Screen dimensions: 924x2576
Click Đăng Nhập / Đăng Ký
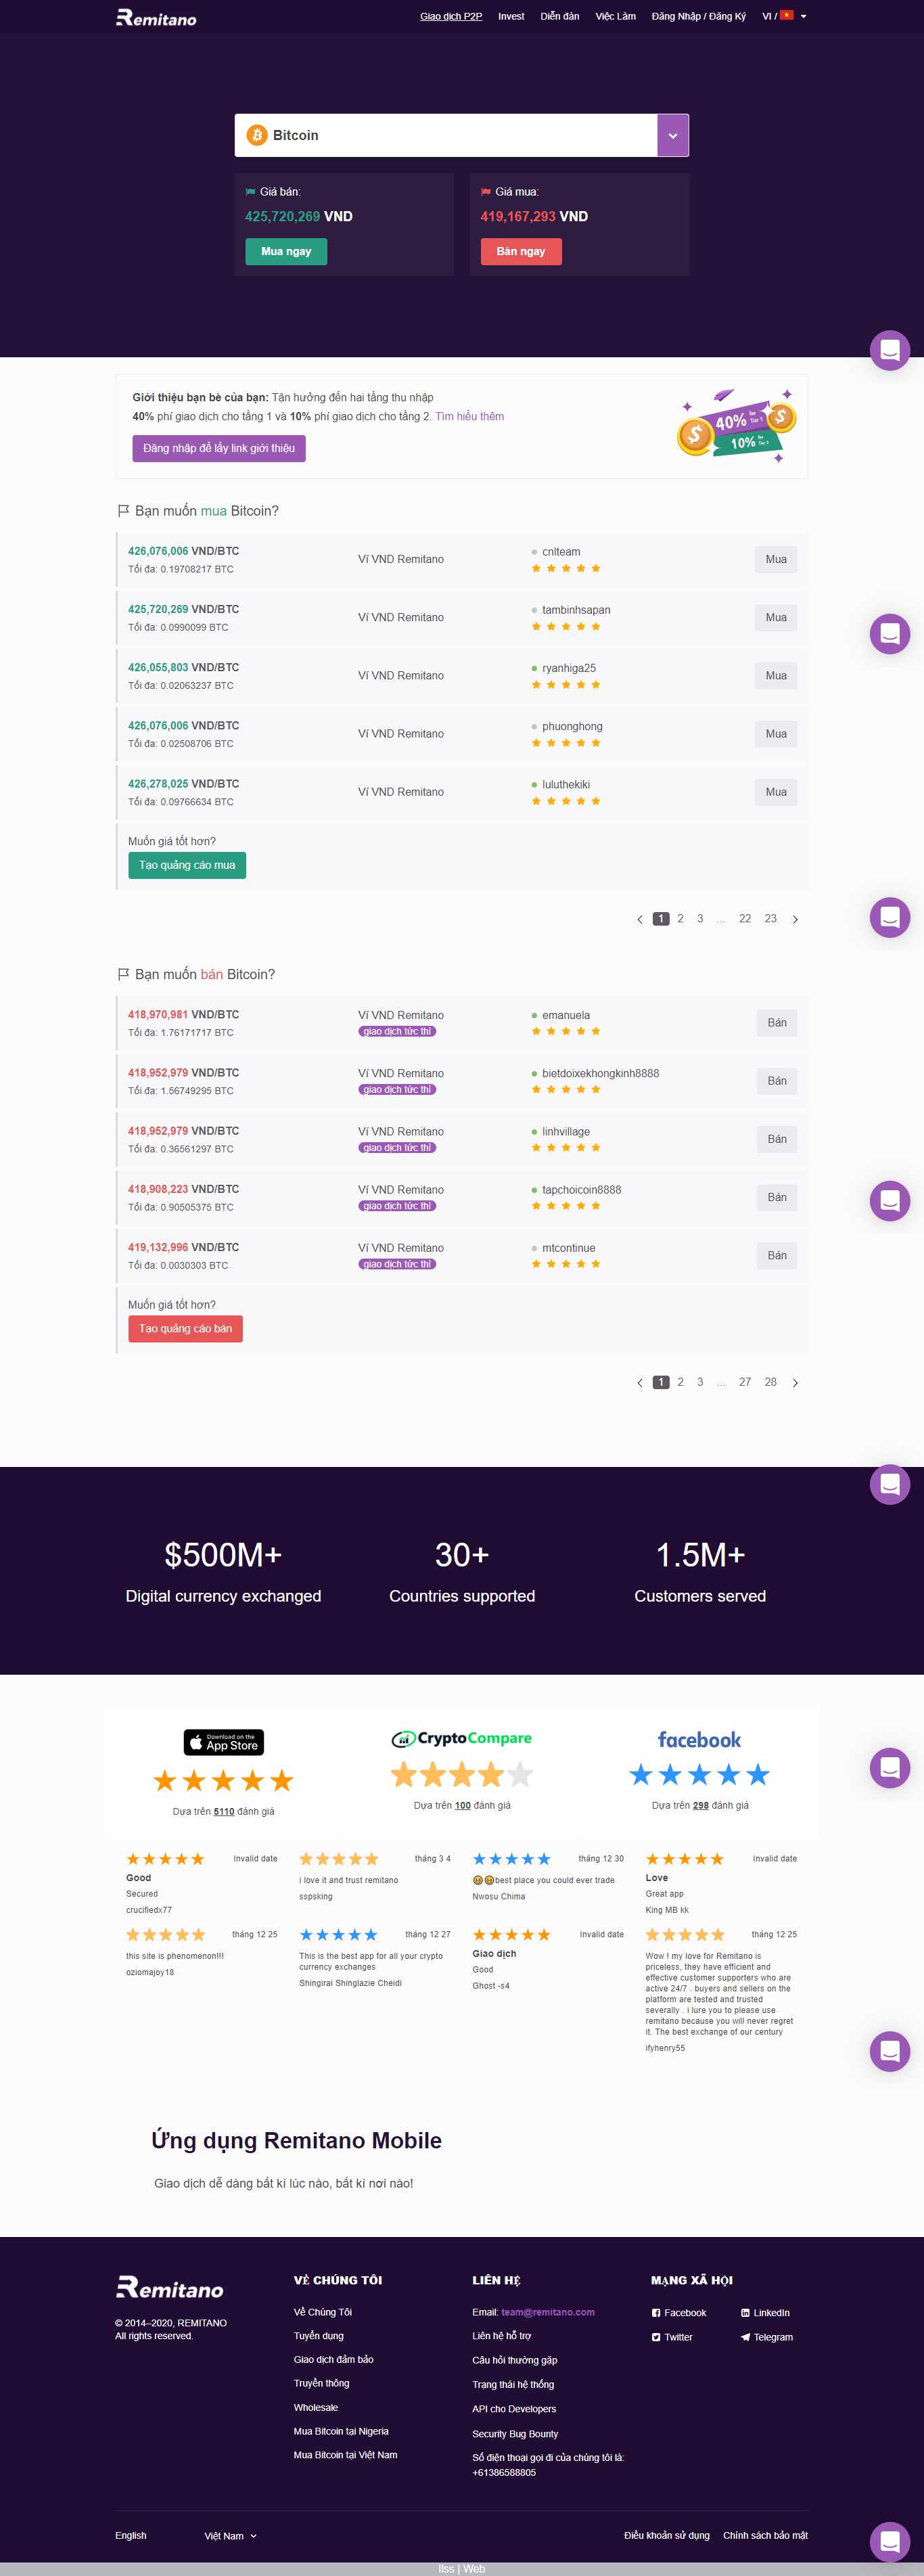coord(698,16)
